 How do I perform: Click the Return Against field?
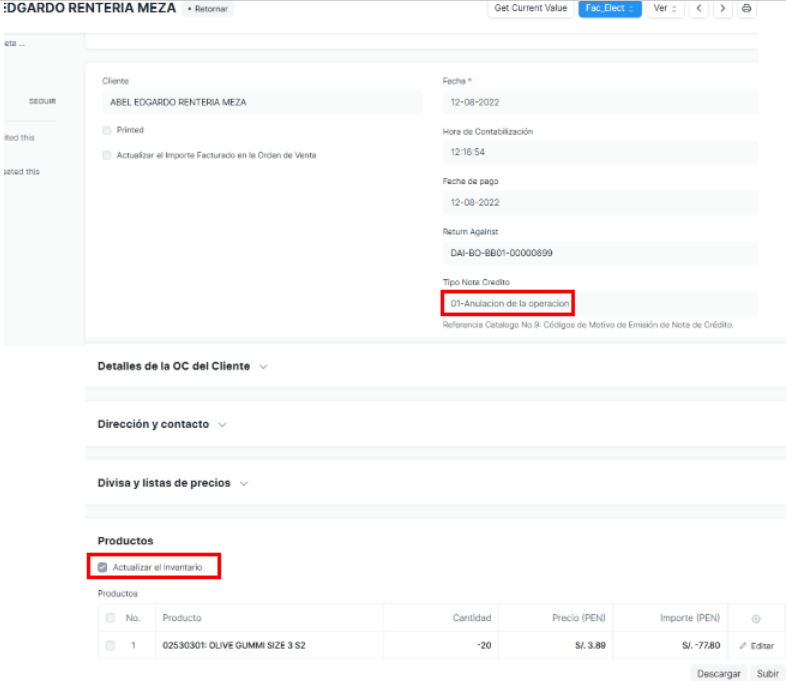598,253
